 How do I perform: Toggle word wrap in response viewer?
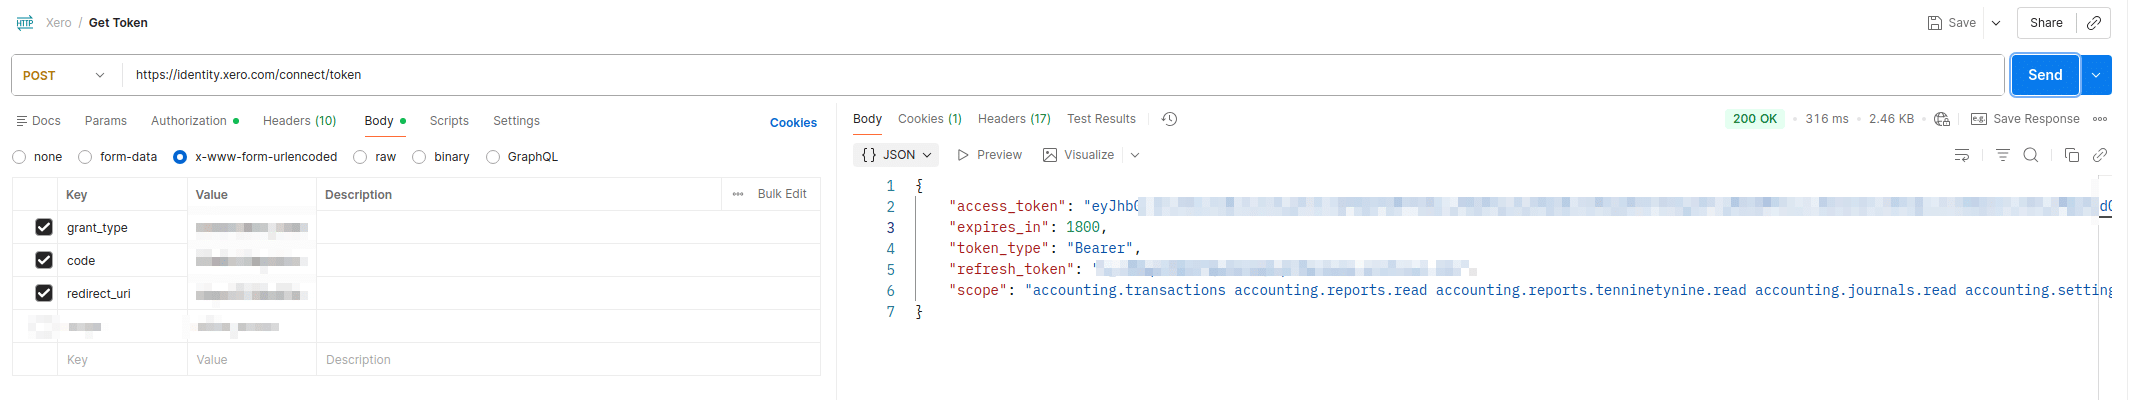pyautogui.click(x=1962, y=155)
